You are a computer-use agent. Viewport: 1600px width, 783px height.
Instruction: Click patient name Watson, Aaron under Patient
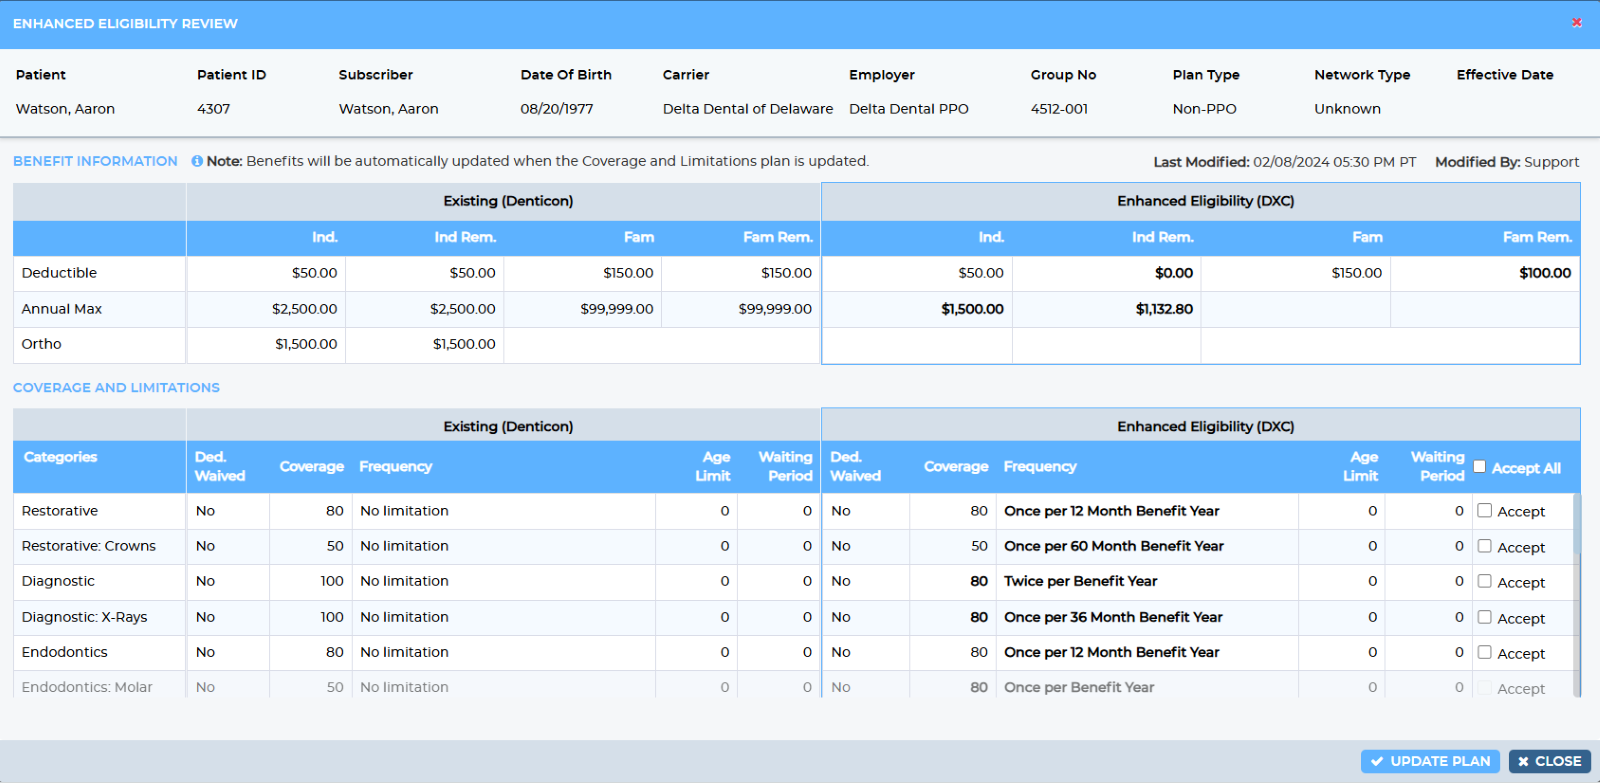(x=65, y=109)
